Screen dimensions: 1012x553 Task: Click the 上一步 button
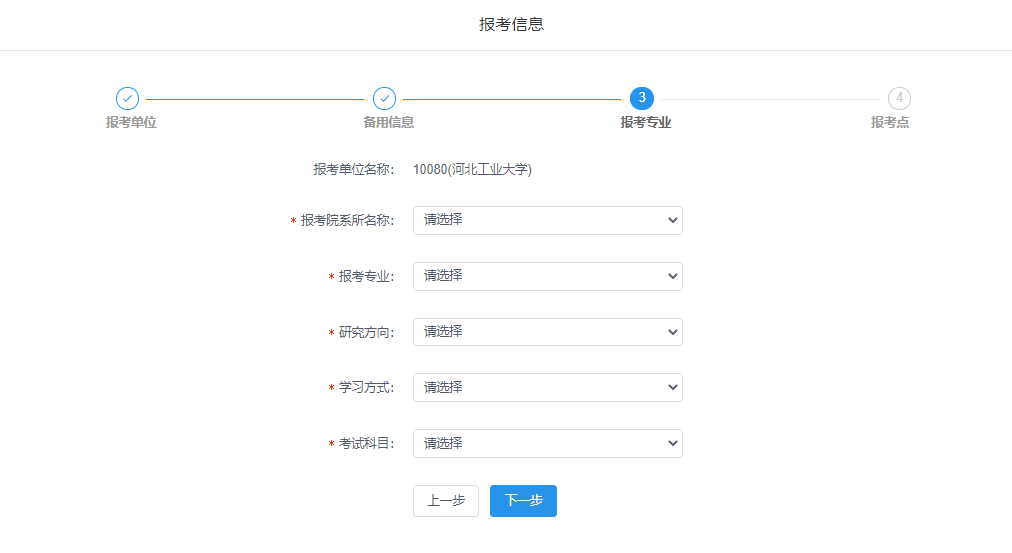(445, 501)
